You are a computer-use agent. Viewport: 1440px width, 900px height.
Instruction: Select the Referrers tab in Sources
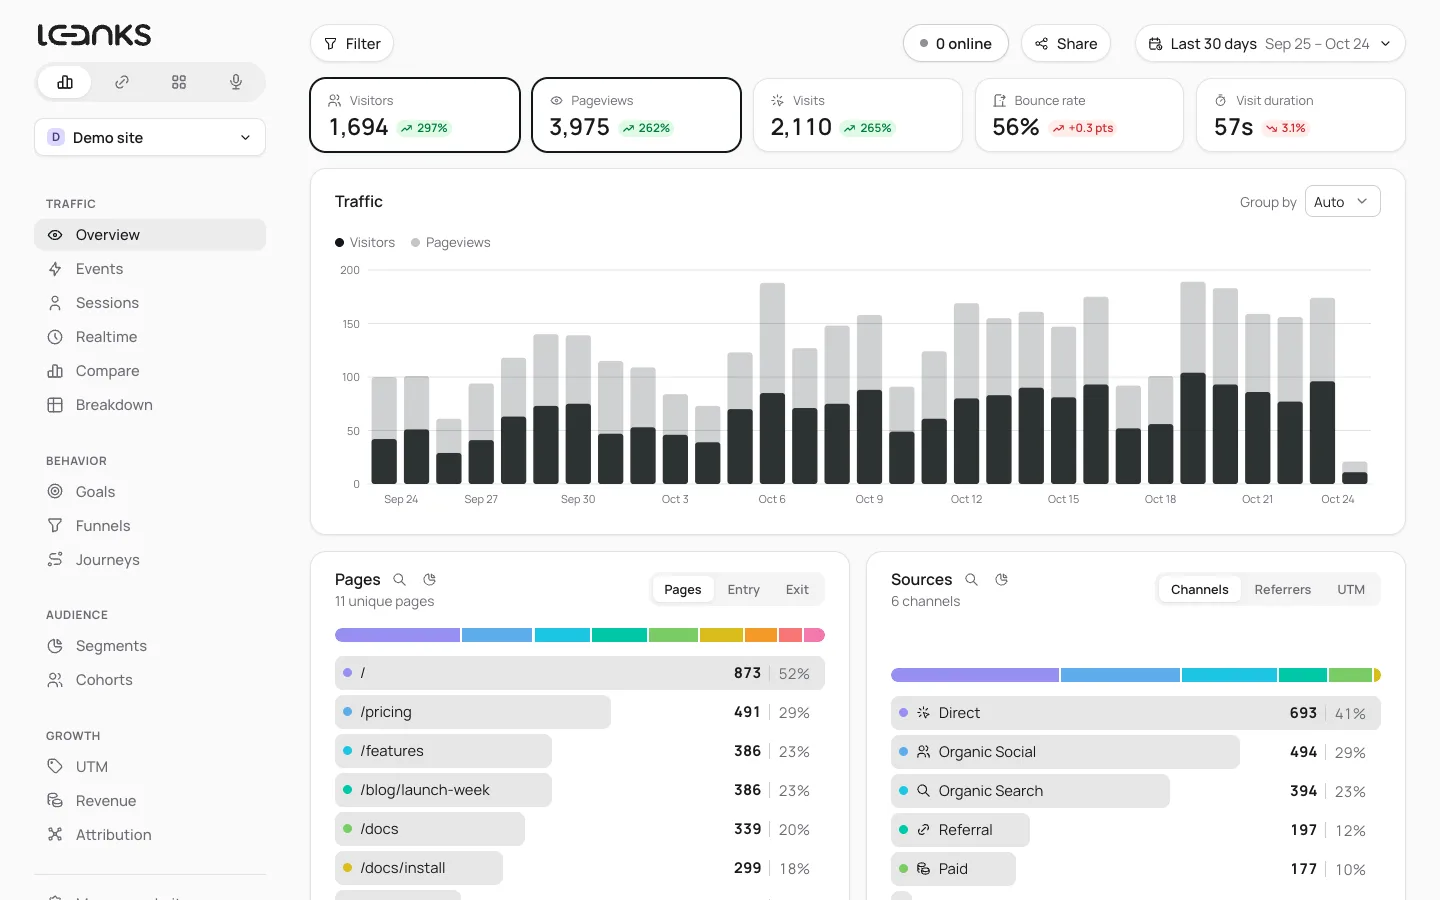1282,590
